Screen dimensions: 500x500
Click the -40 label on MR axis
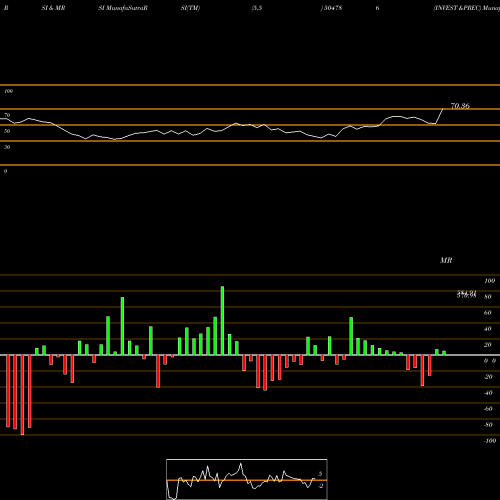(x=488, y=393)
